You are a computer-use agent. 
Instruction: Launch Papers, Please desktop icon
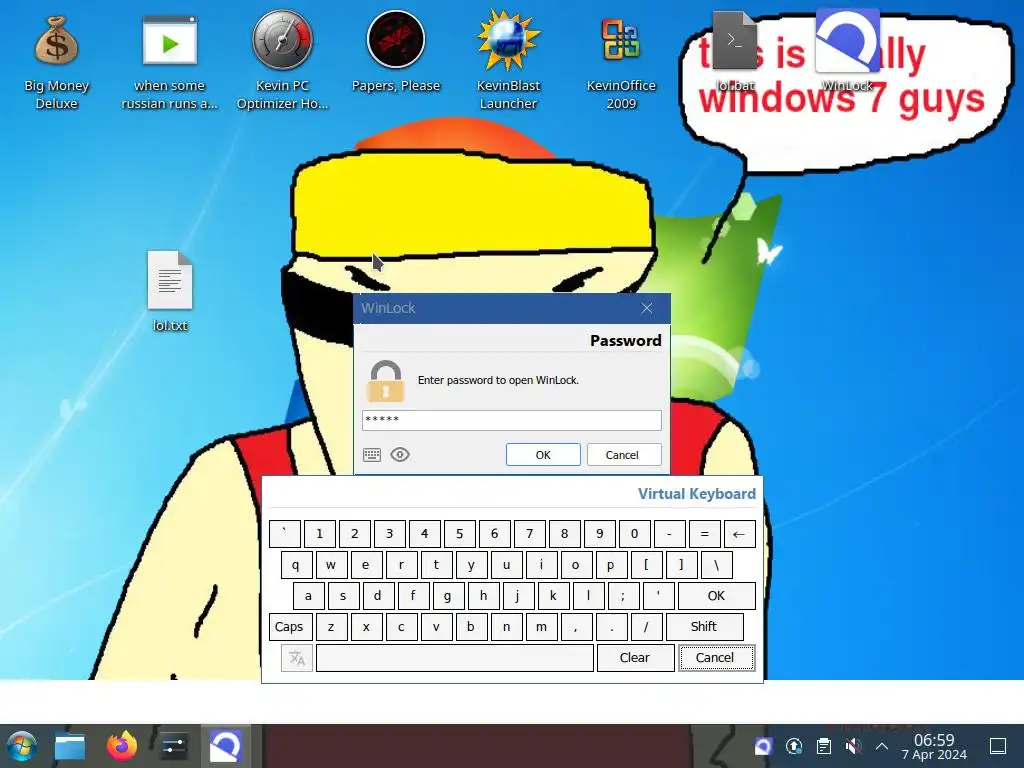click(x=396, y=52)
